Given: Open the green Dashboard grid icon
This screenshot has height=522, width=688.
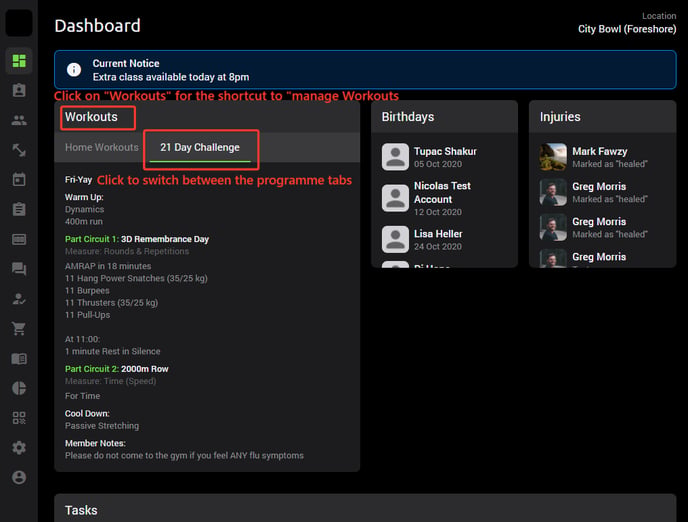Looking at the screenshot, I should [19, 61].
